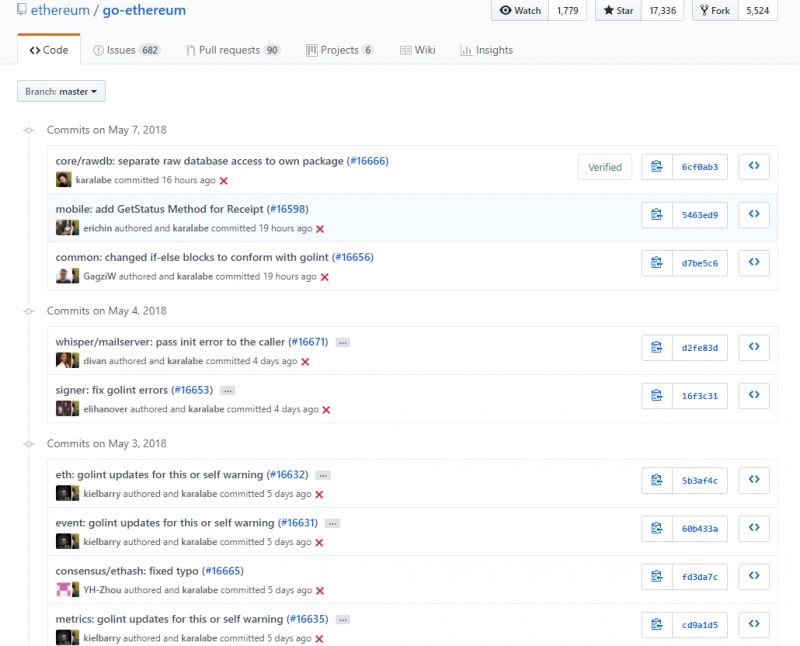800x646 pixels.
Task: Open commit 'signer: fix golint errors'
Action: [112, 390]
